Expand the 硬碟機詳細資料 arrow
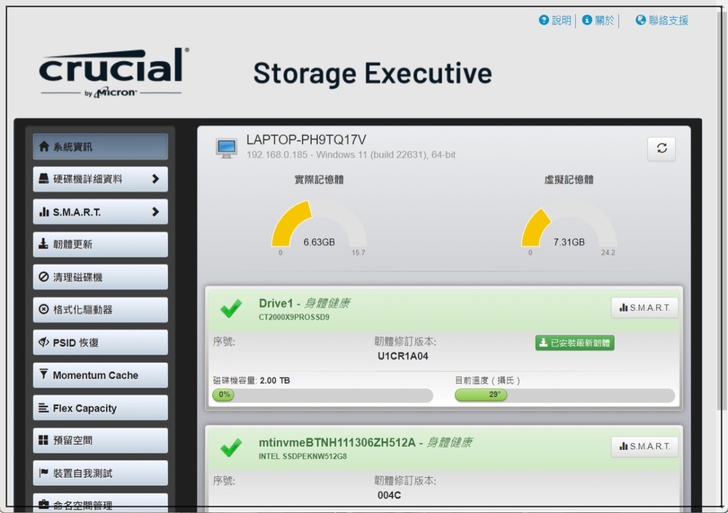Screen dimensions: 728x513 point(155,179)
